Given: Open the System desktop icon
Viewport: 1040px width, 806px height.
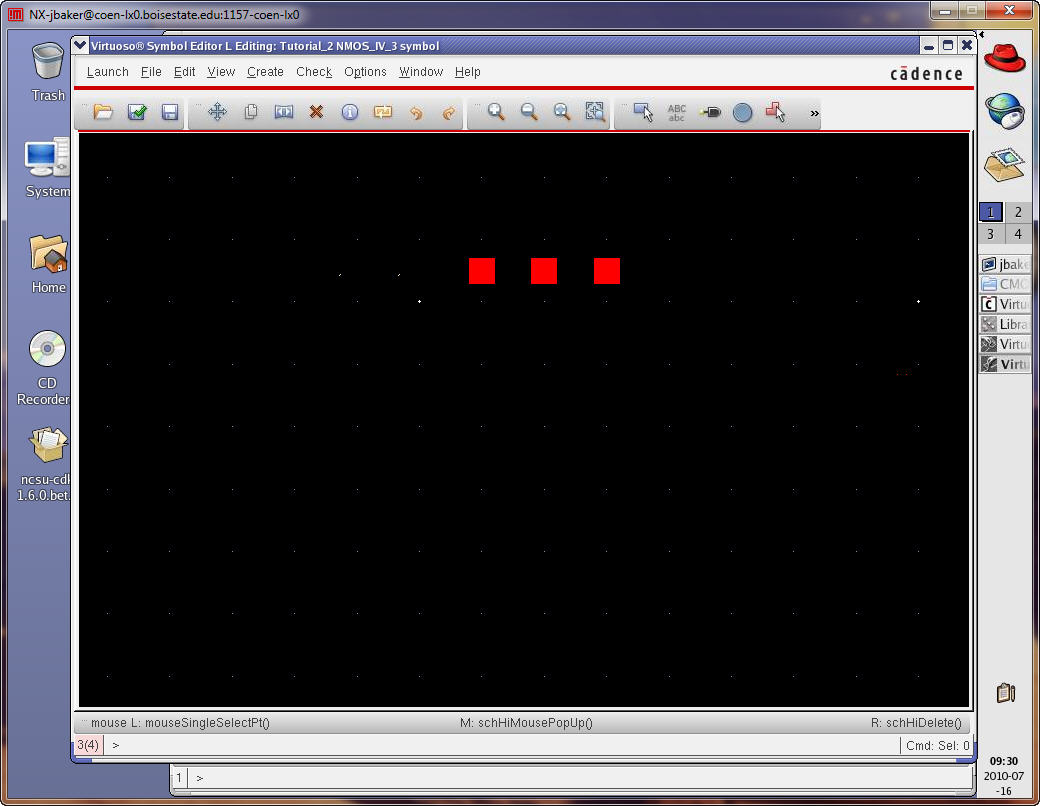Looking at the screenshot, I should (x=48, y=168).
